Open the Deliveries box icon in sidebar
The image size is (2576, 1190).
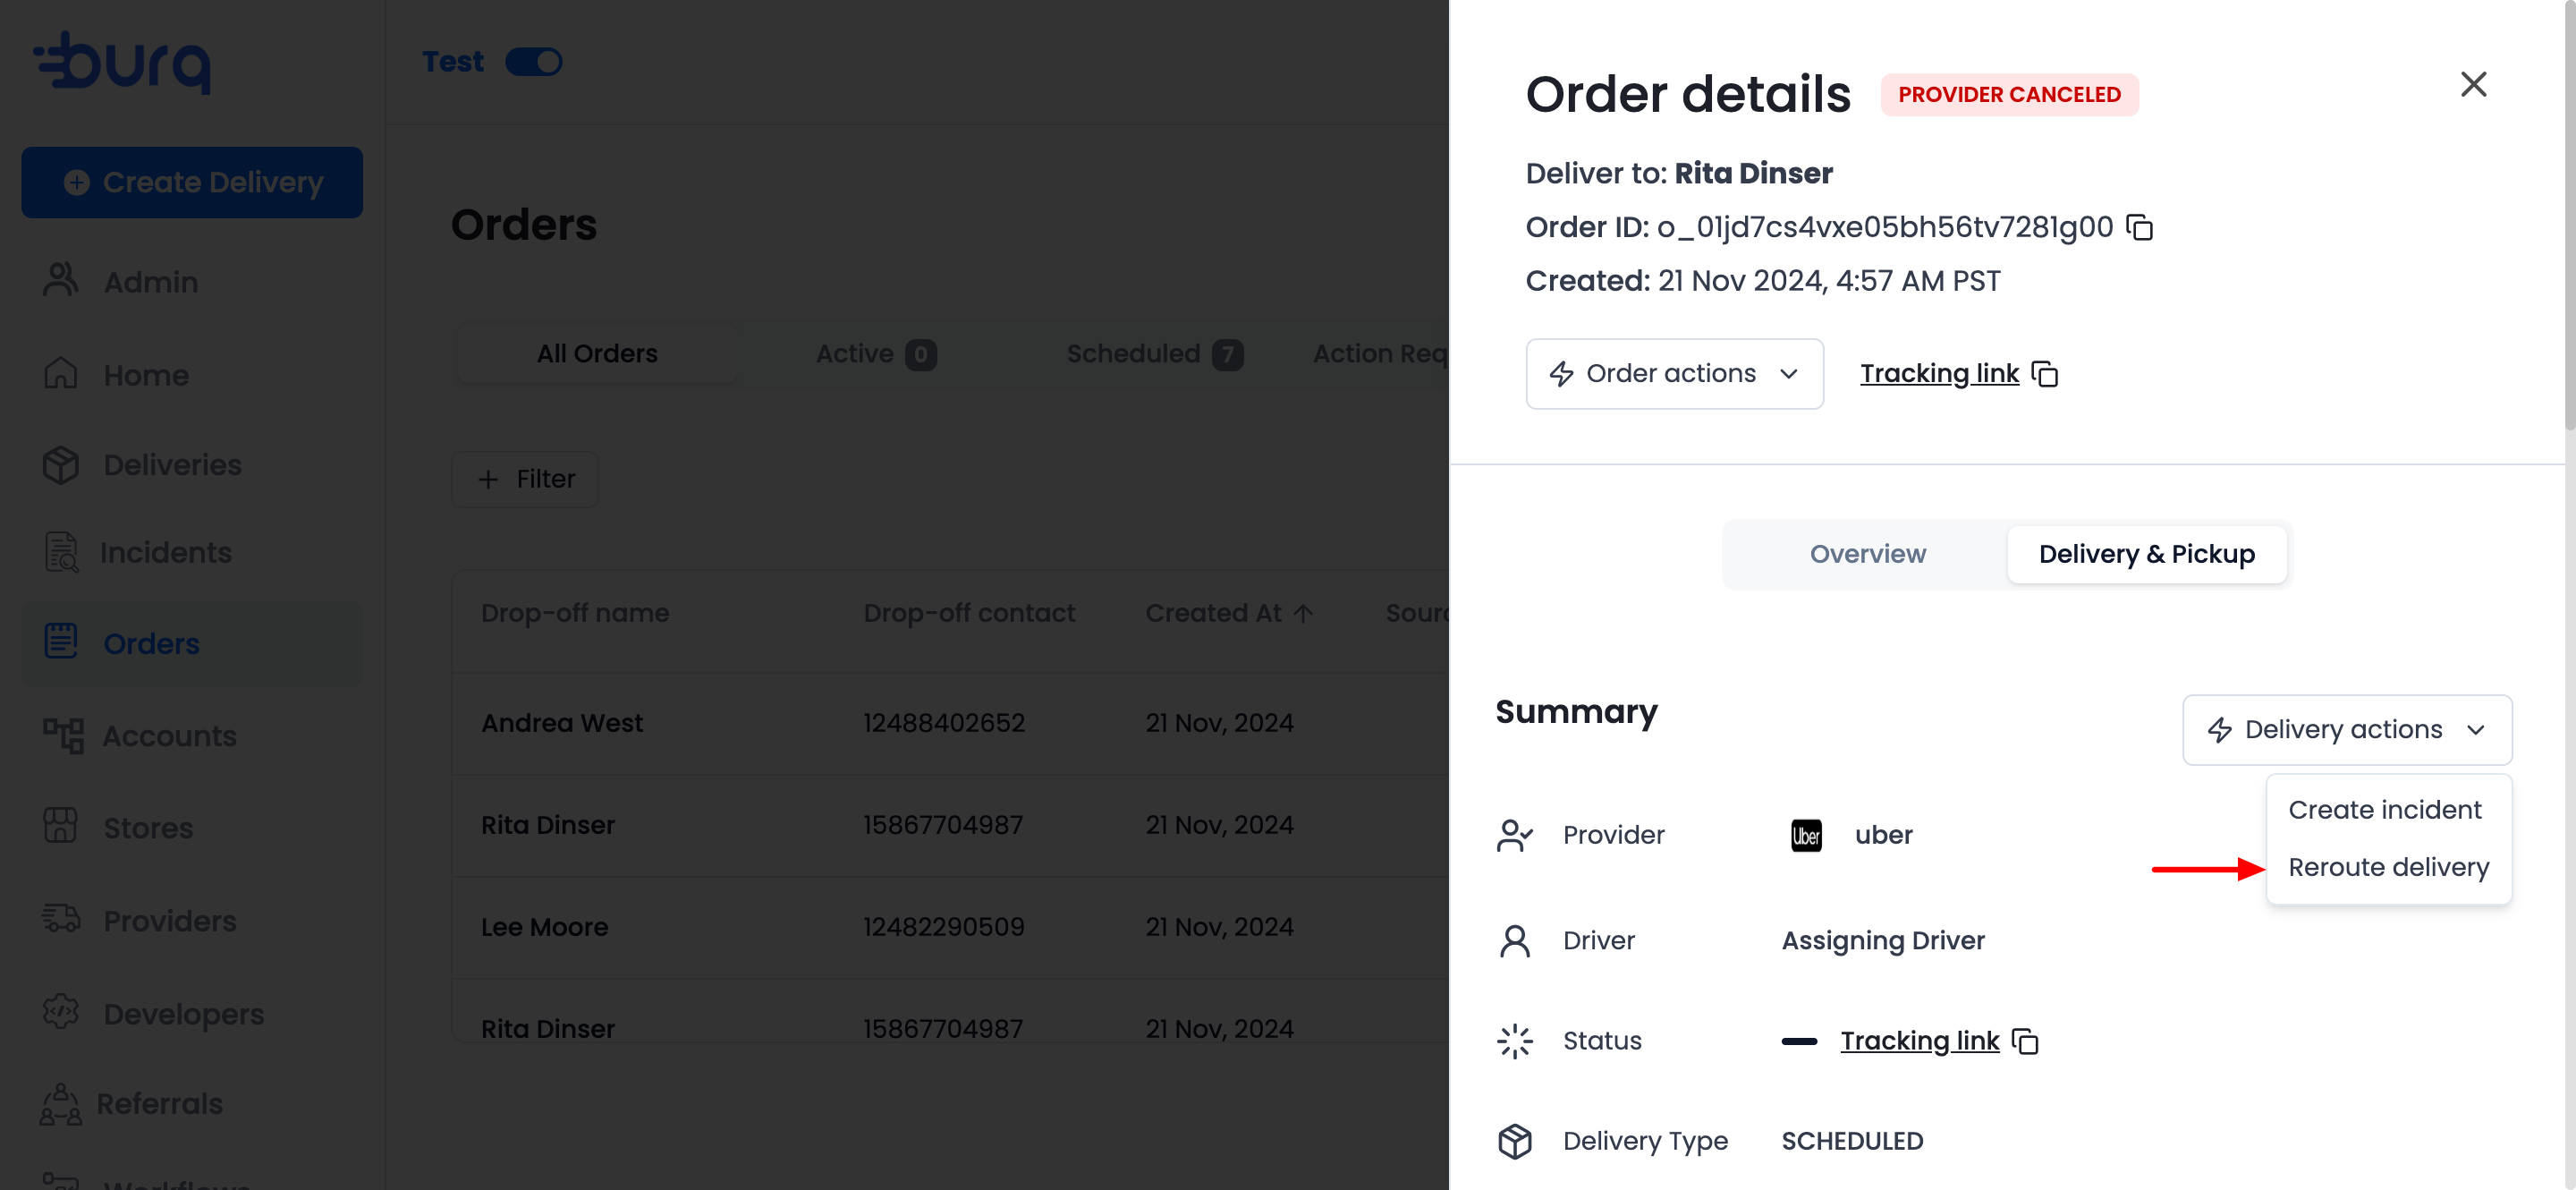(61, 465)
